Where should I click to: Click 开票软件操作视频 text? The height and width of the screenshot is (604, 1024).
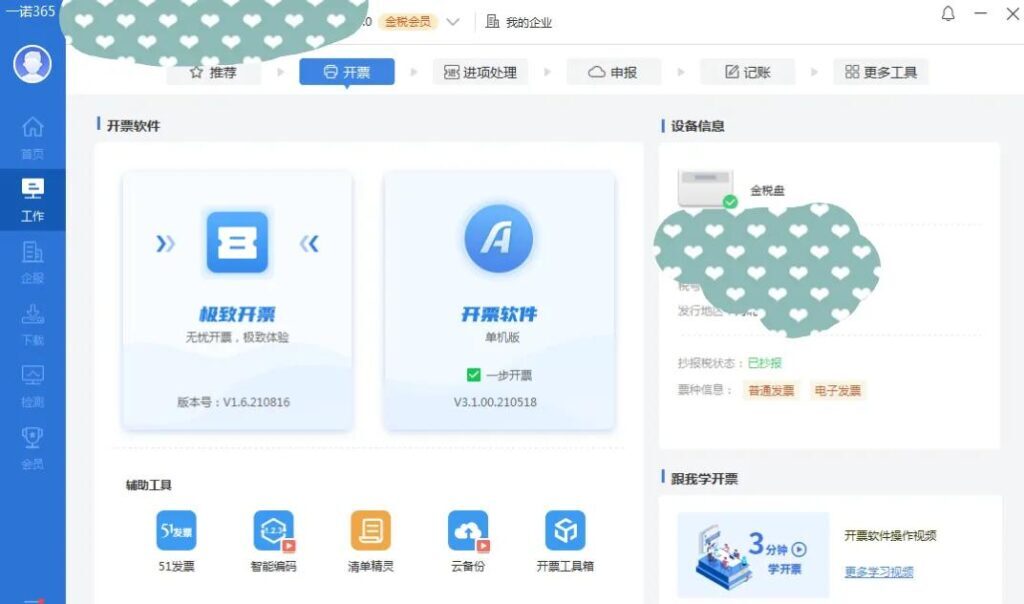(x=890, y=535)
